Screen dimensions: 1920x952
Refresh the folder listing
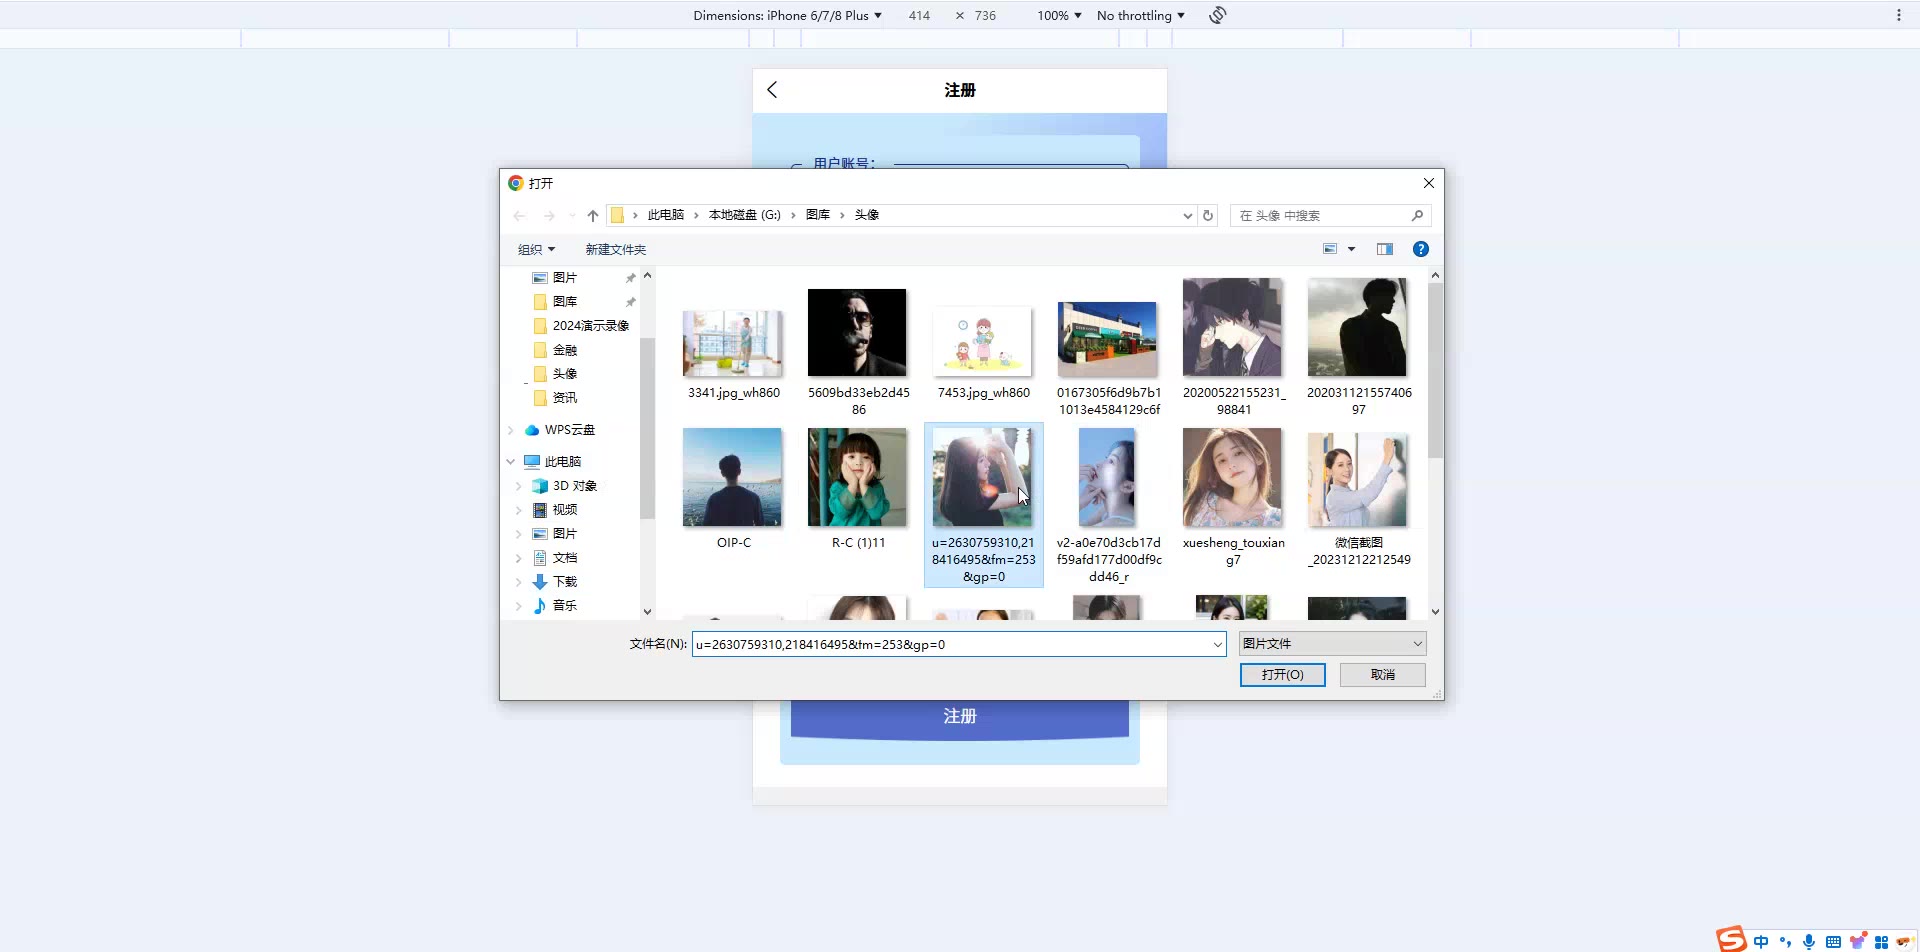pos(1208,216)
